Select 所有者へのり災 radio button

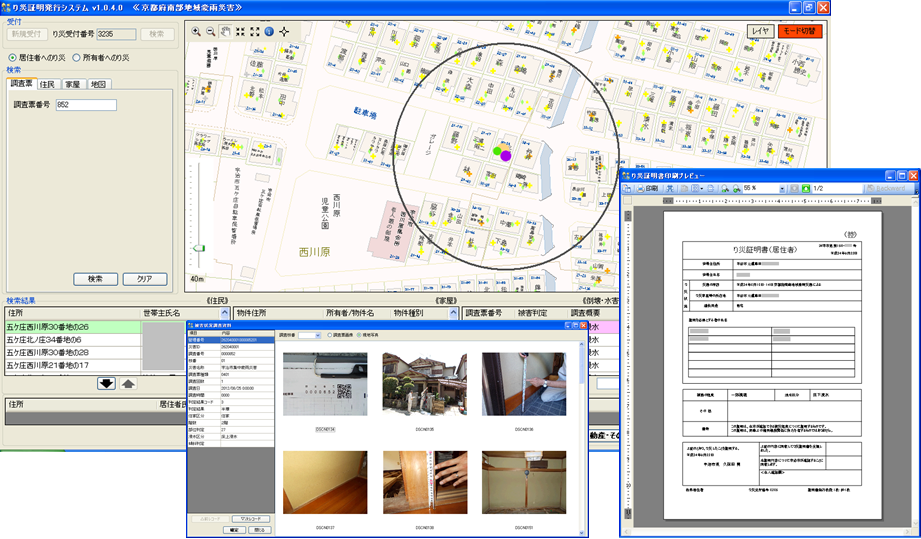pos(77,57)
